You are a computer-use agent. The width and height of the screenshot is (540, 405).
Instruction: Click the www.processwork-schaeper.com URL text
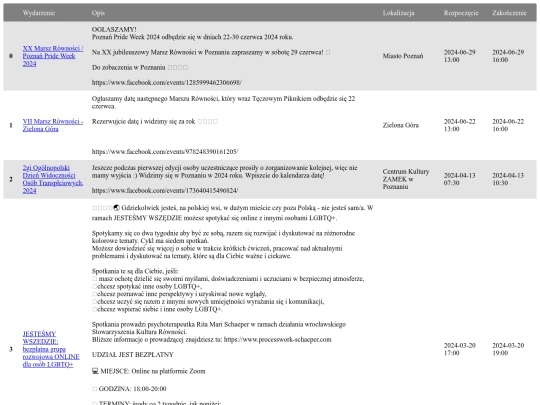(x=278, y=339)
